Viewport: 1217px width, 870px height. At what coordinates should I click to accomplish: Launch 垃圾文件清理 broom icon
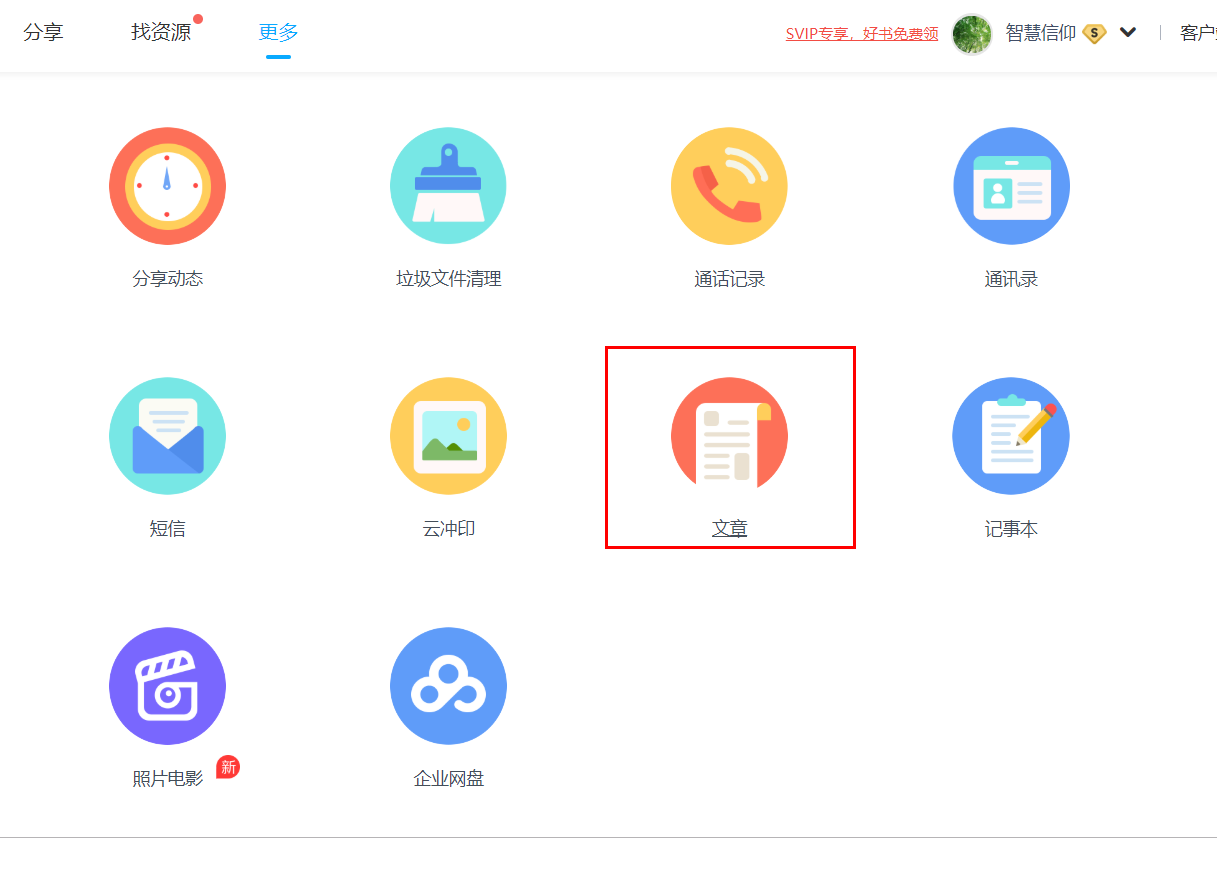point(448,186)
